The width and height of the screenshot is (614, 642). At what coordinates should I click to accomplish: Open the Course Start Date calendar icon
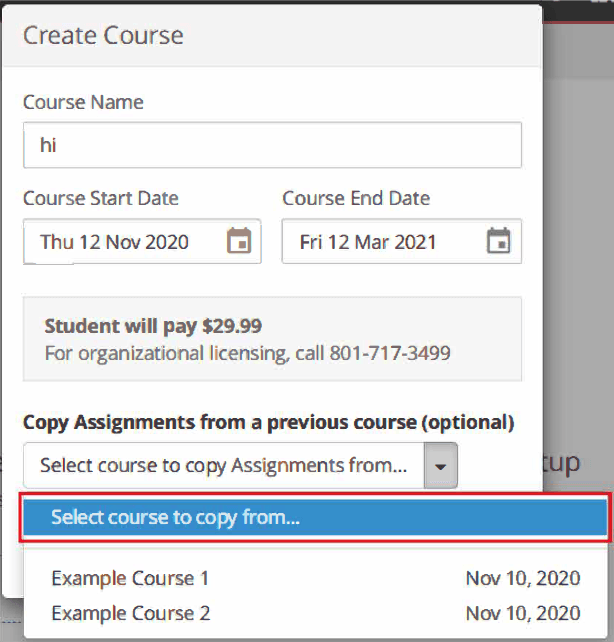pyautogui.click(x=239, y=241)
